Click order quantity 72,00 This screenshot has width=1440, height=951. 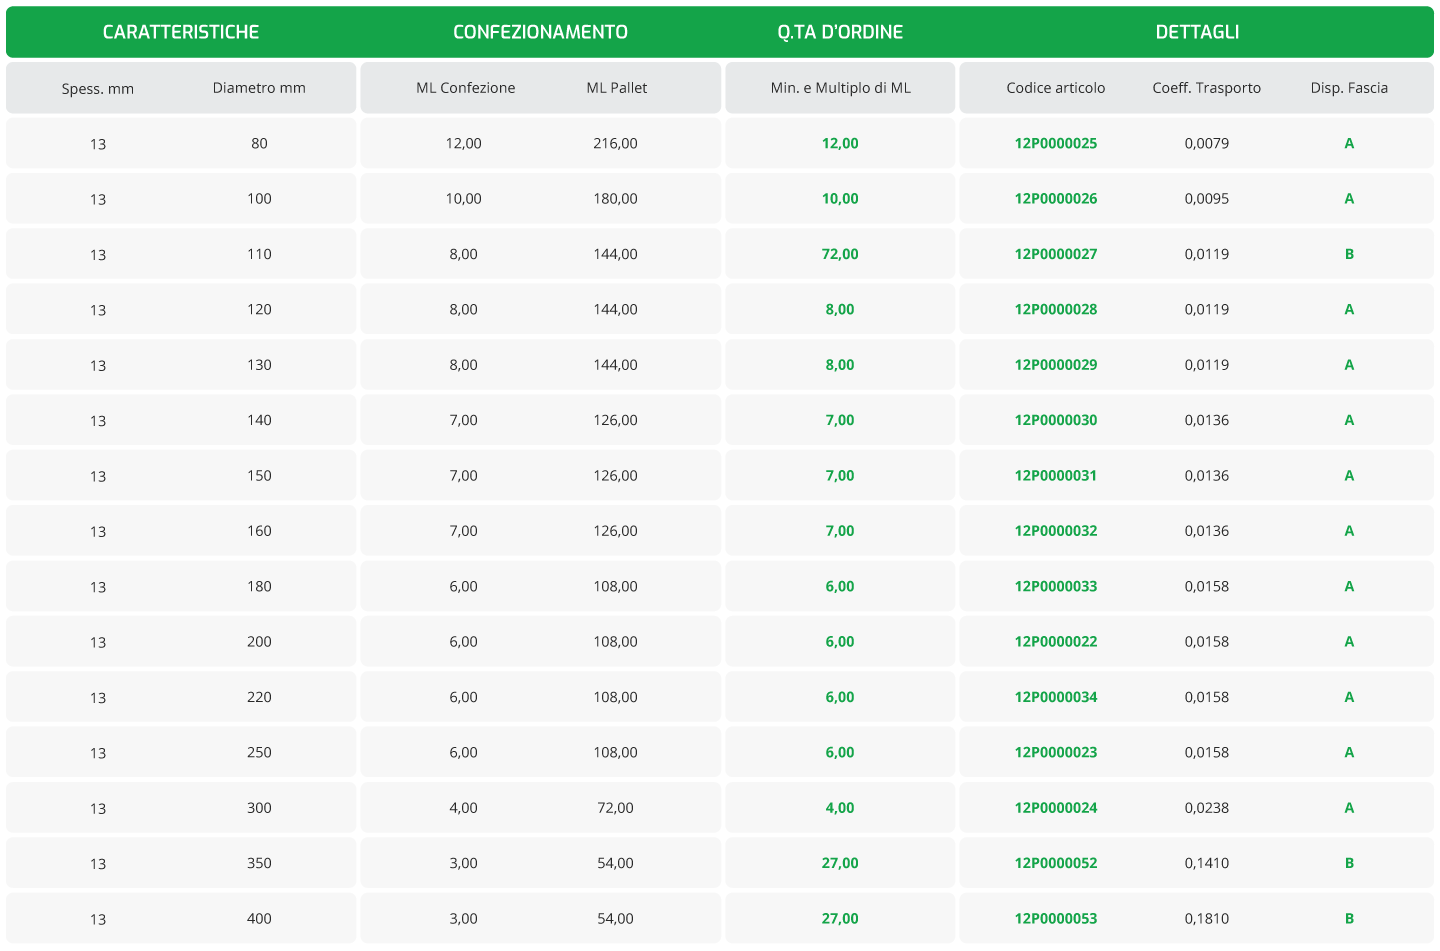coord(840,254)
